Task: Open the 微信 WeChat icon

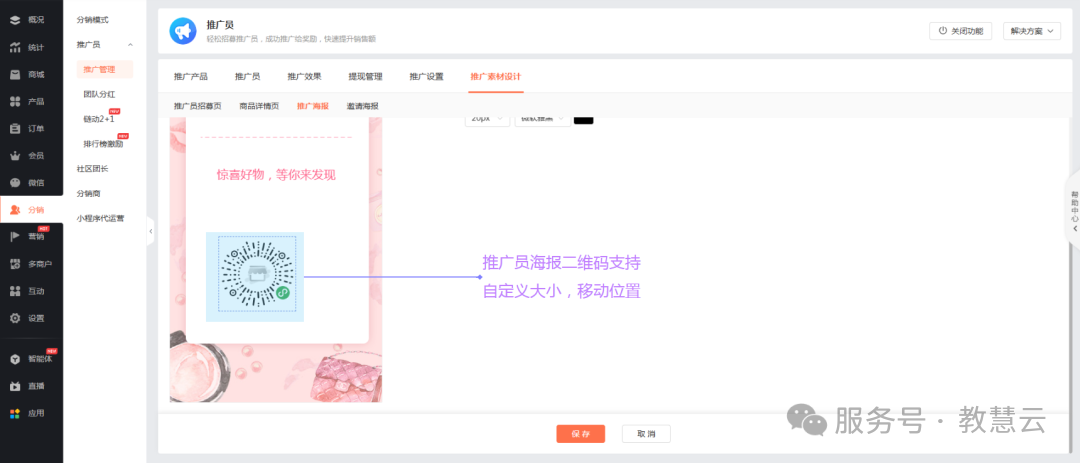Action: 14,183
